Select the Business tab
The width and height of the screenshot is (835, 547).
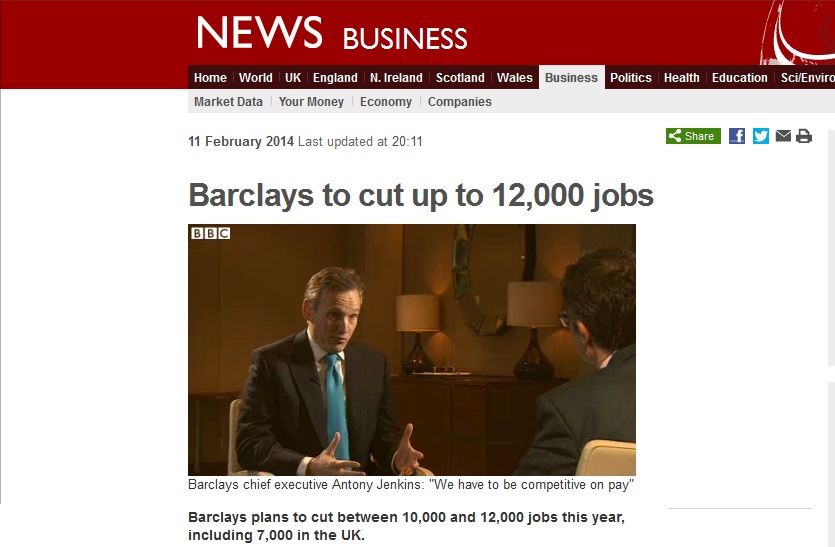coord(571,78)
